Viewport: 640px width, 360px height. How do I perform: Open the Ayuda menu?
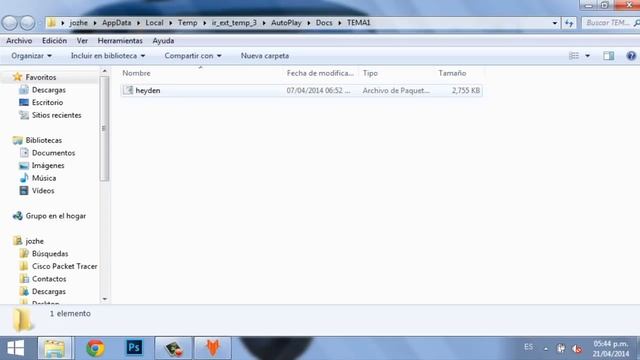(163, 41)
